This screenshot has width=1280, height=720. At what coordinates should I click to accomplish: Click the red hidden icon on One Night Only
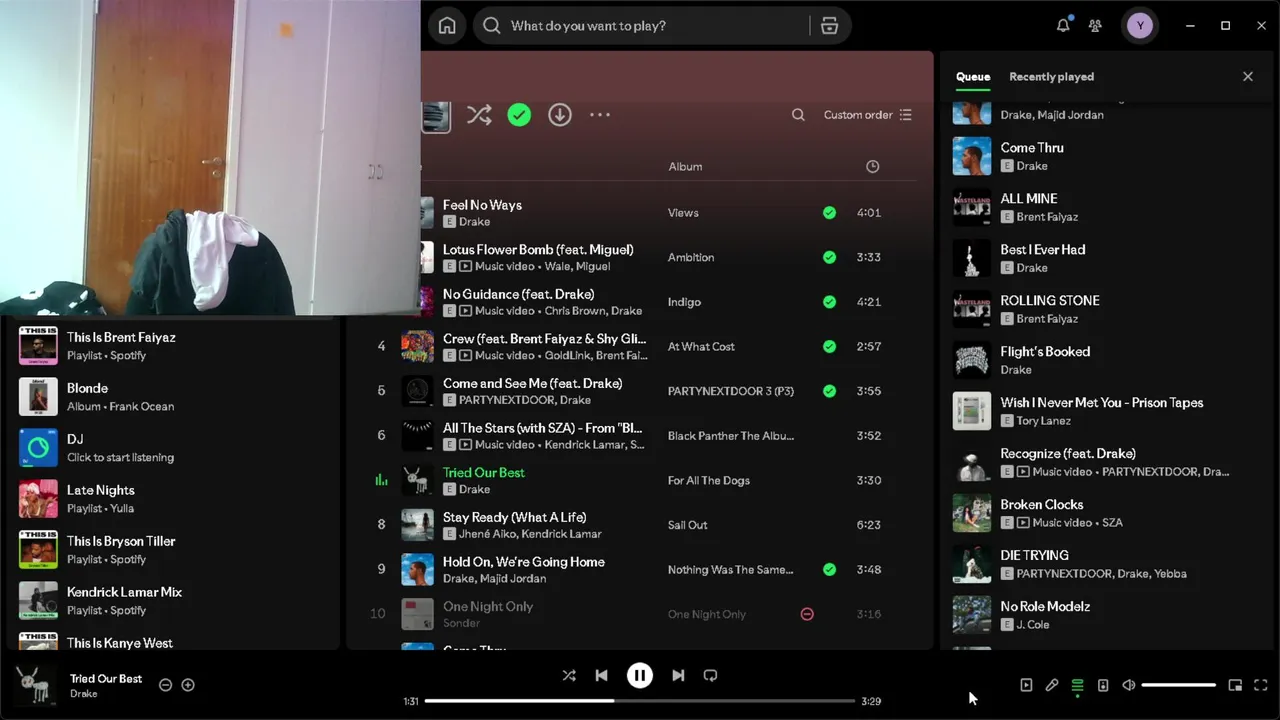(x=807, y=614)
